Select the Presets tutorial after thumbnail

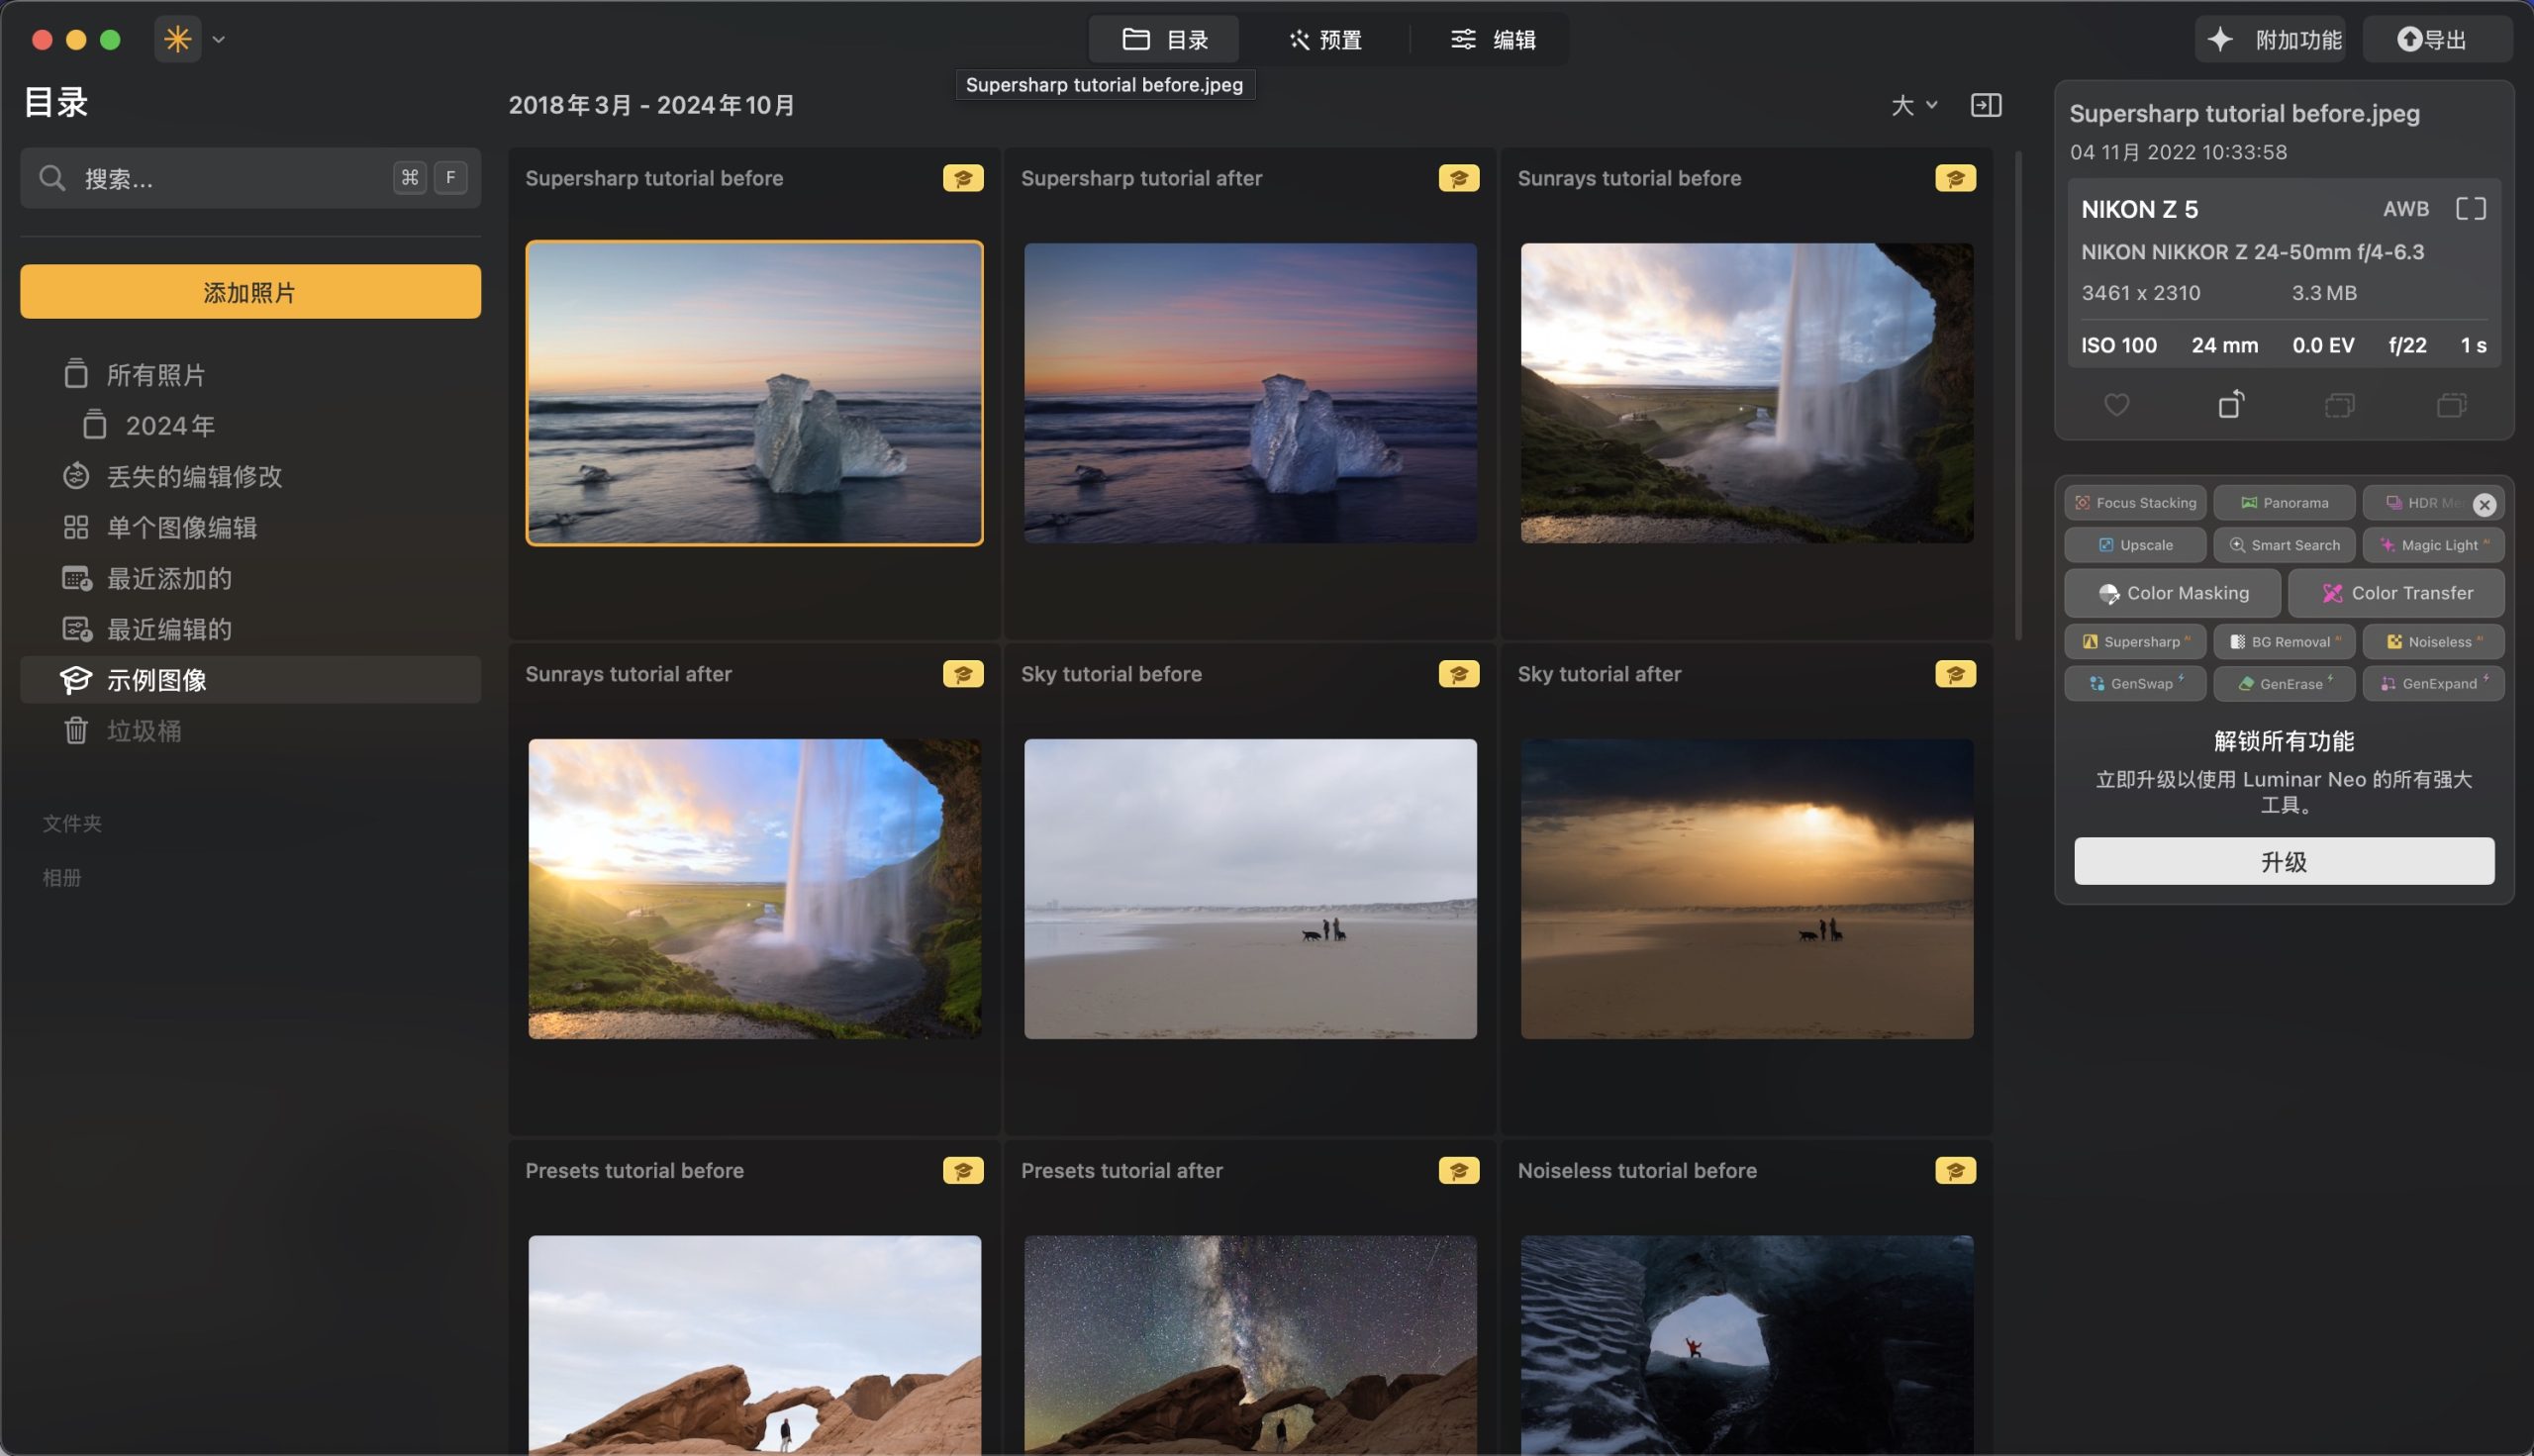pyautogui.click(x=1250, y=1344)
